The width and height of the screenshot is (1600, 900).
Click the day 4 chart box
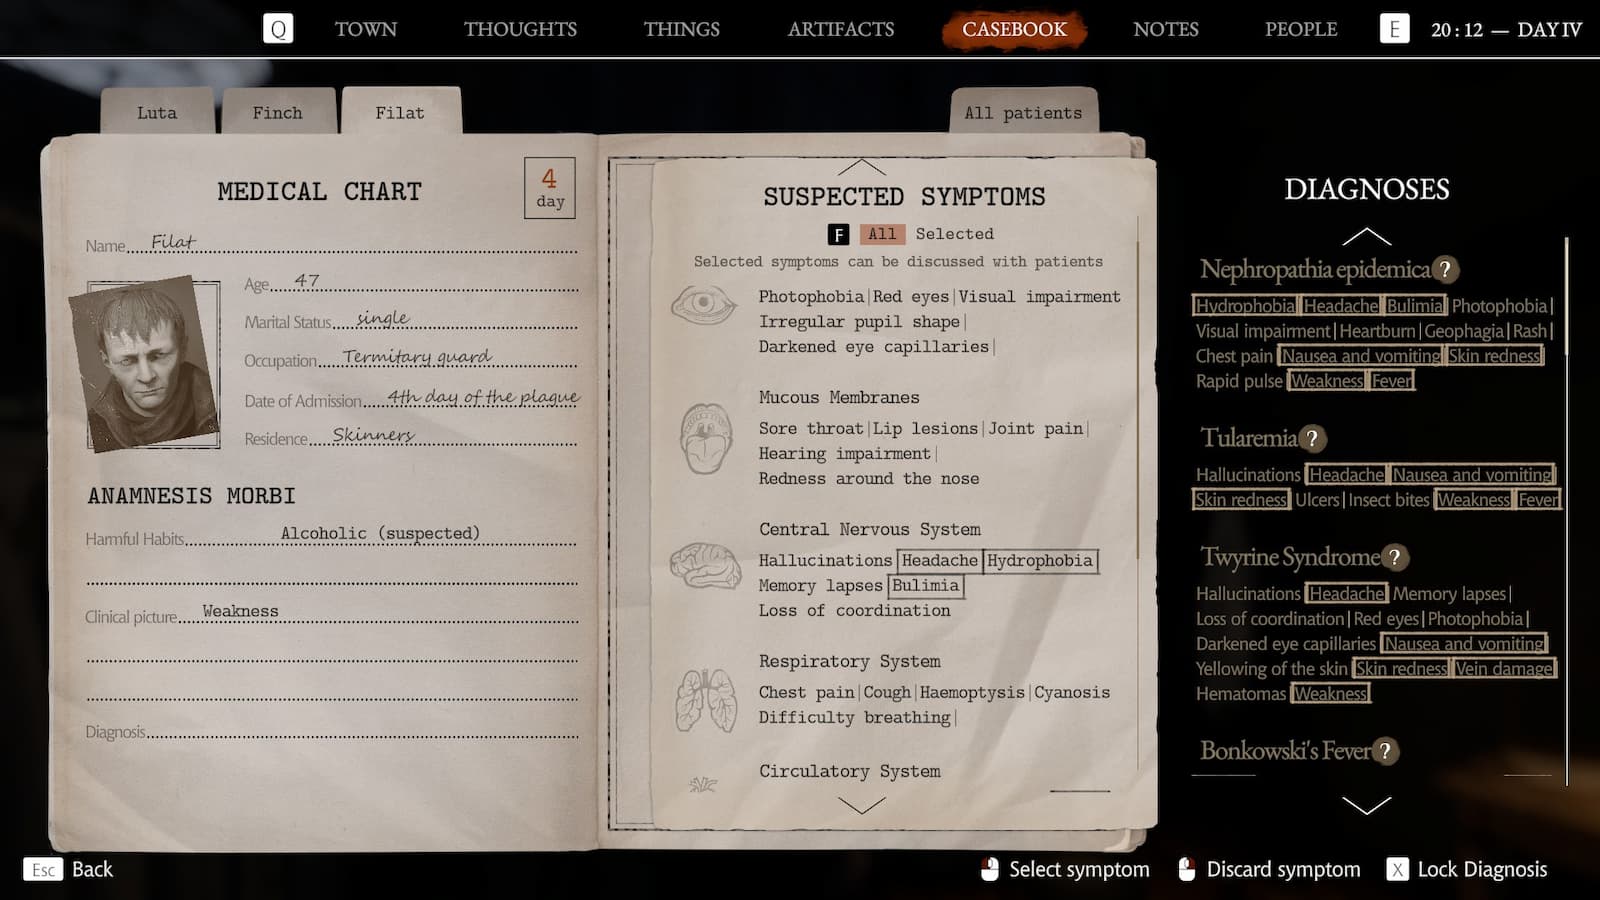[x=550, y=187]
